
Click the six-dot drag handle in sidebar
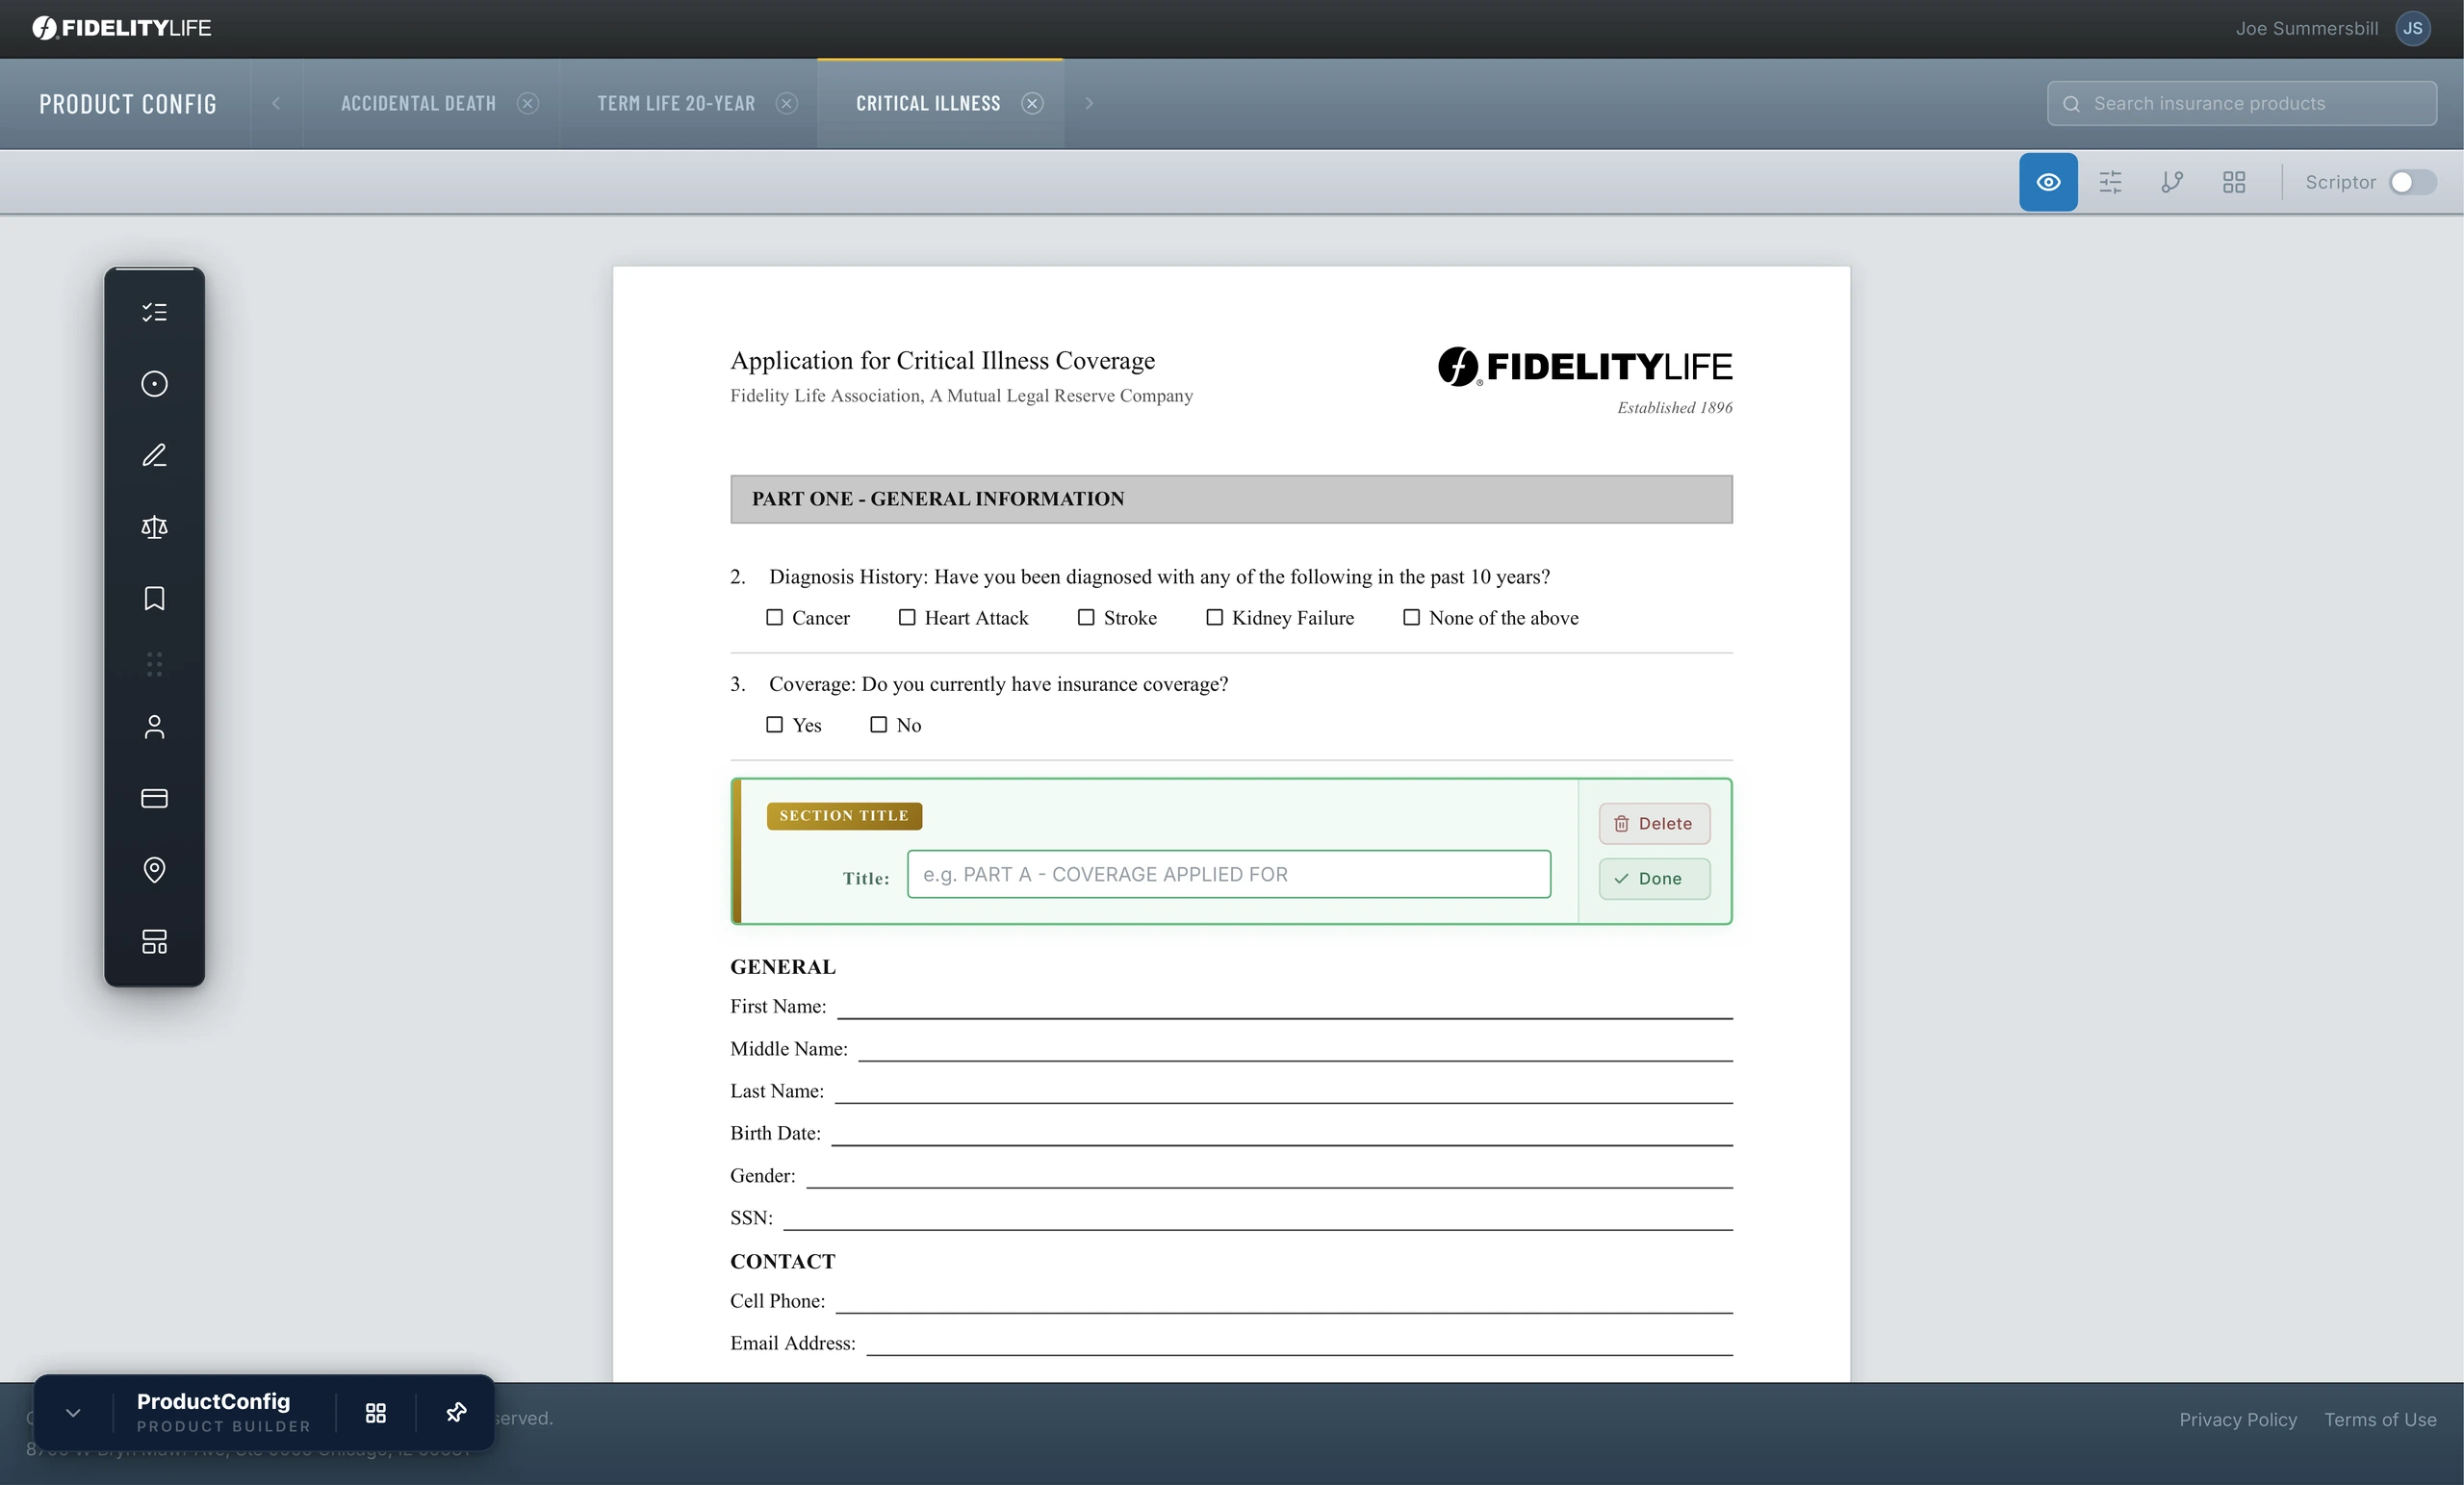click(154, 664)
